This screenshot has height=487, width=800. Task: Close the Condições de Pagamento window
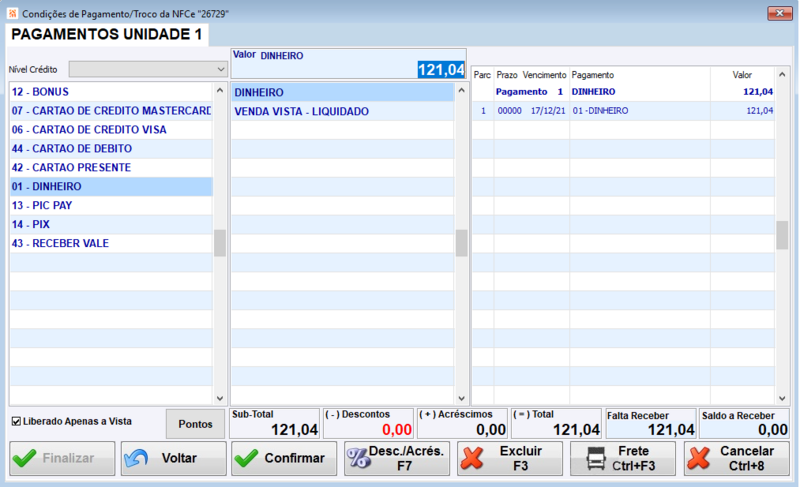pyautogui.click(x=780, y=13)
